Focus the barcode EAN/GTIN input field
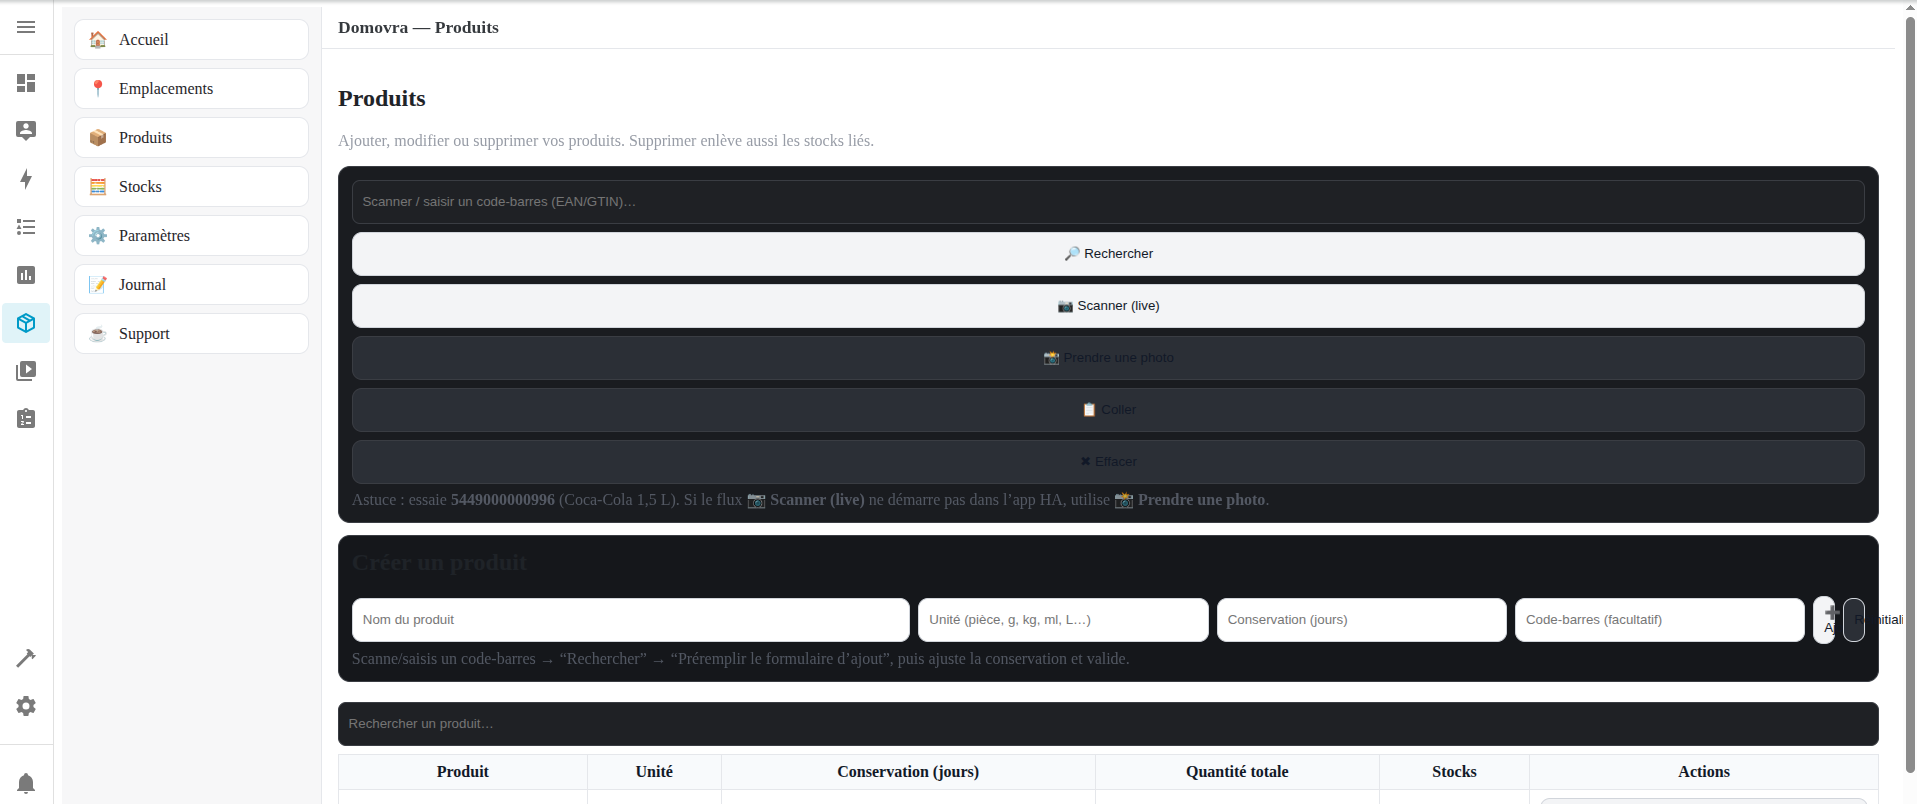 tap(1107, 202)
